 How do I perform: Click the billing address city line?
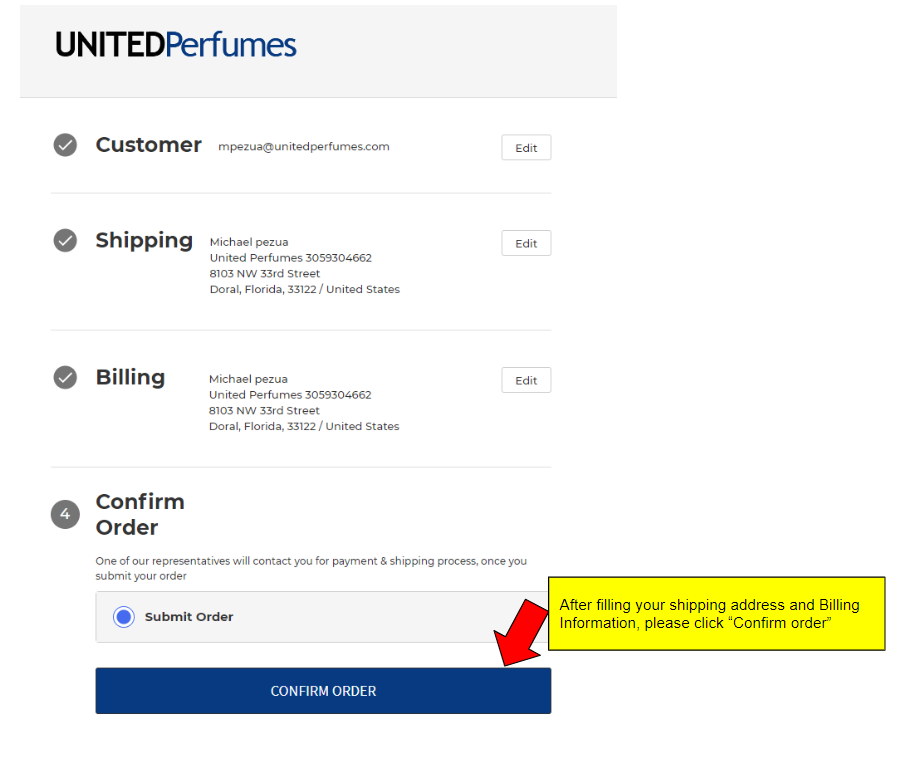[304, 426]
